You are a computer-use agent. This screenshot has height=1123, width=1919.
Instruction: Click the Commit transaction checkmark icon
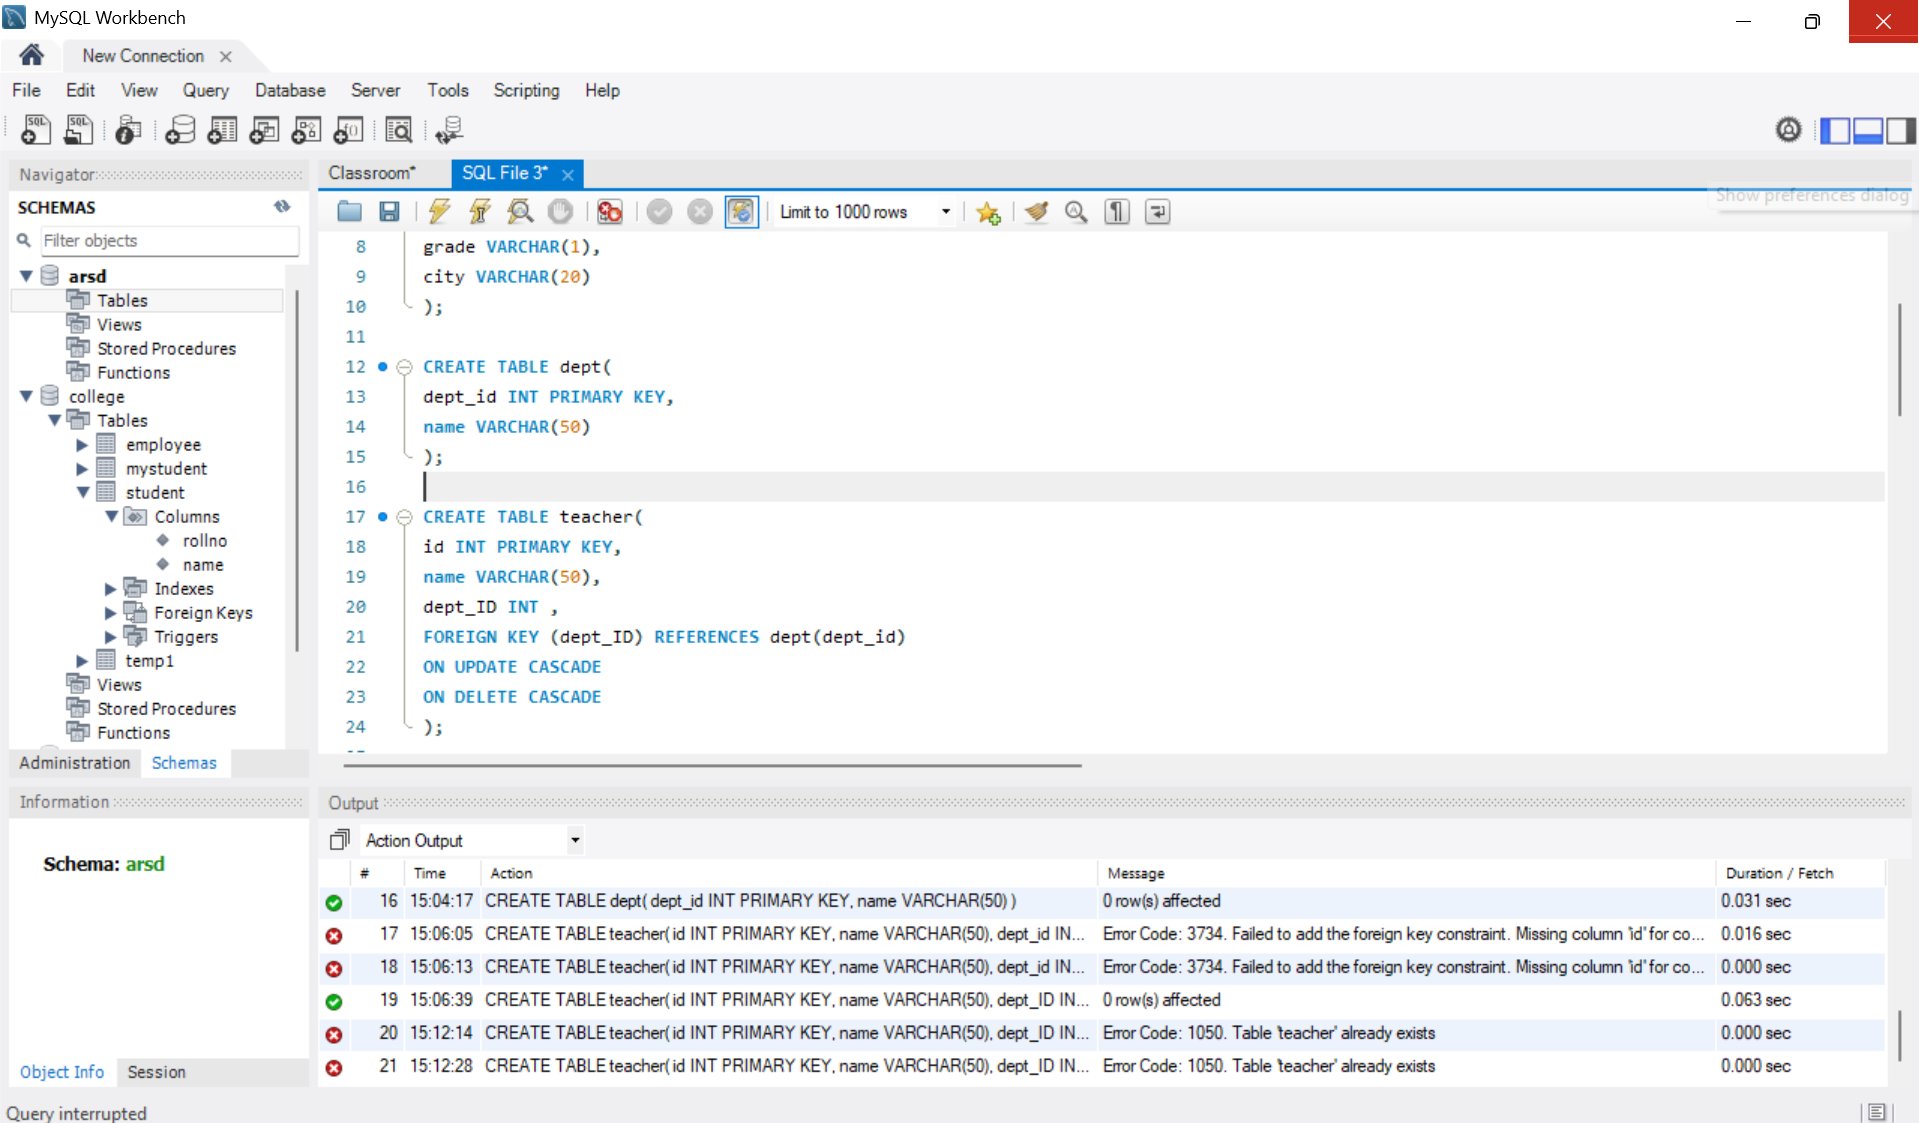tap(659, 211)
